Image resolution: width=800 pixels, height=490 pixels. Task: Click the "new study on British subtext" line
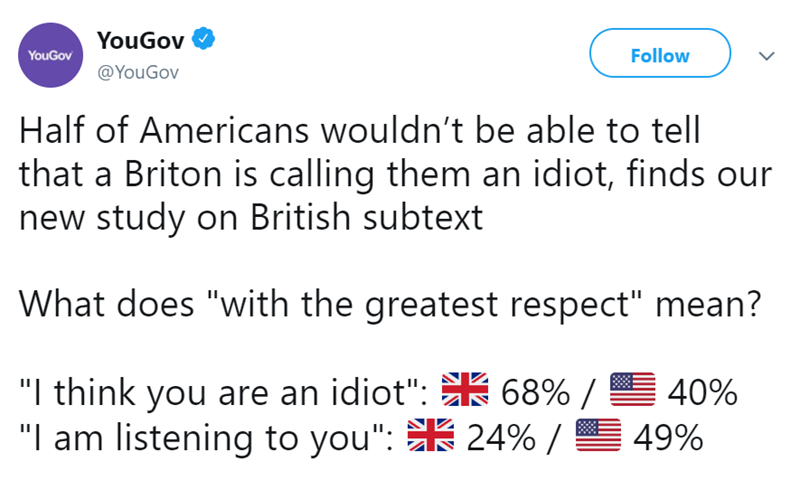251,218
